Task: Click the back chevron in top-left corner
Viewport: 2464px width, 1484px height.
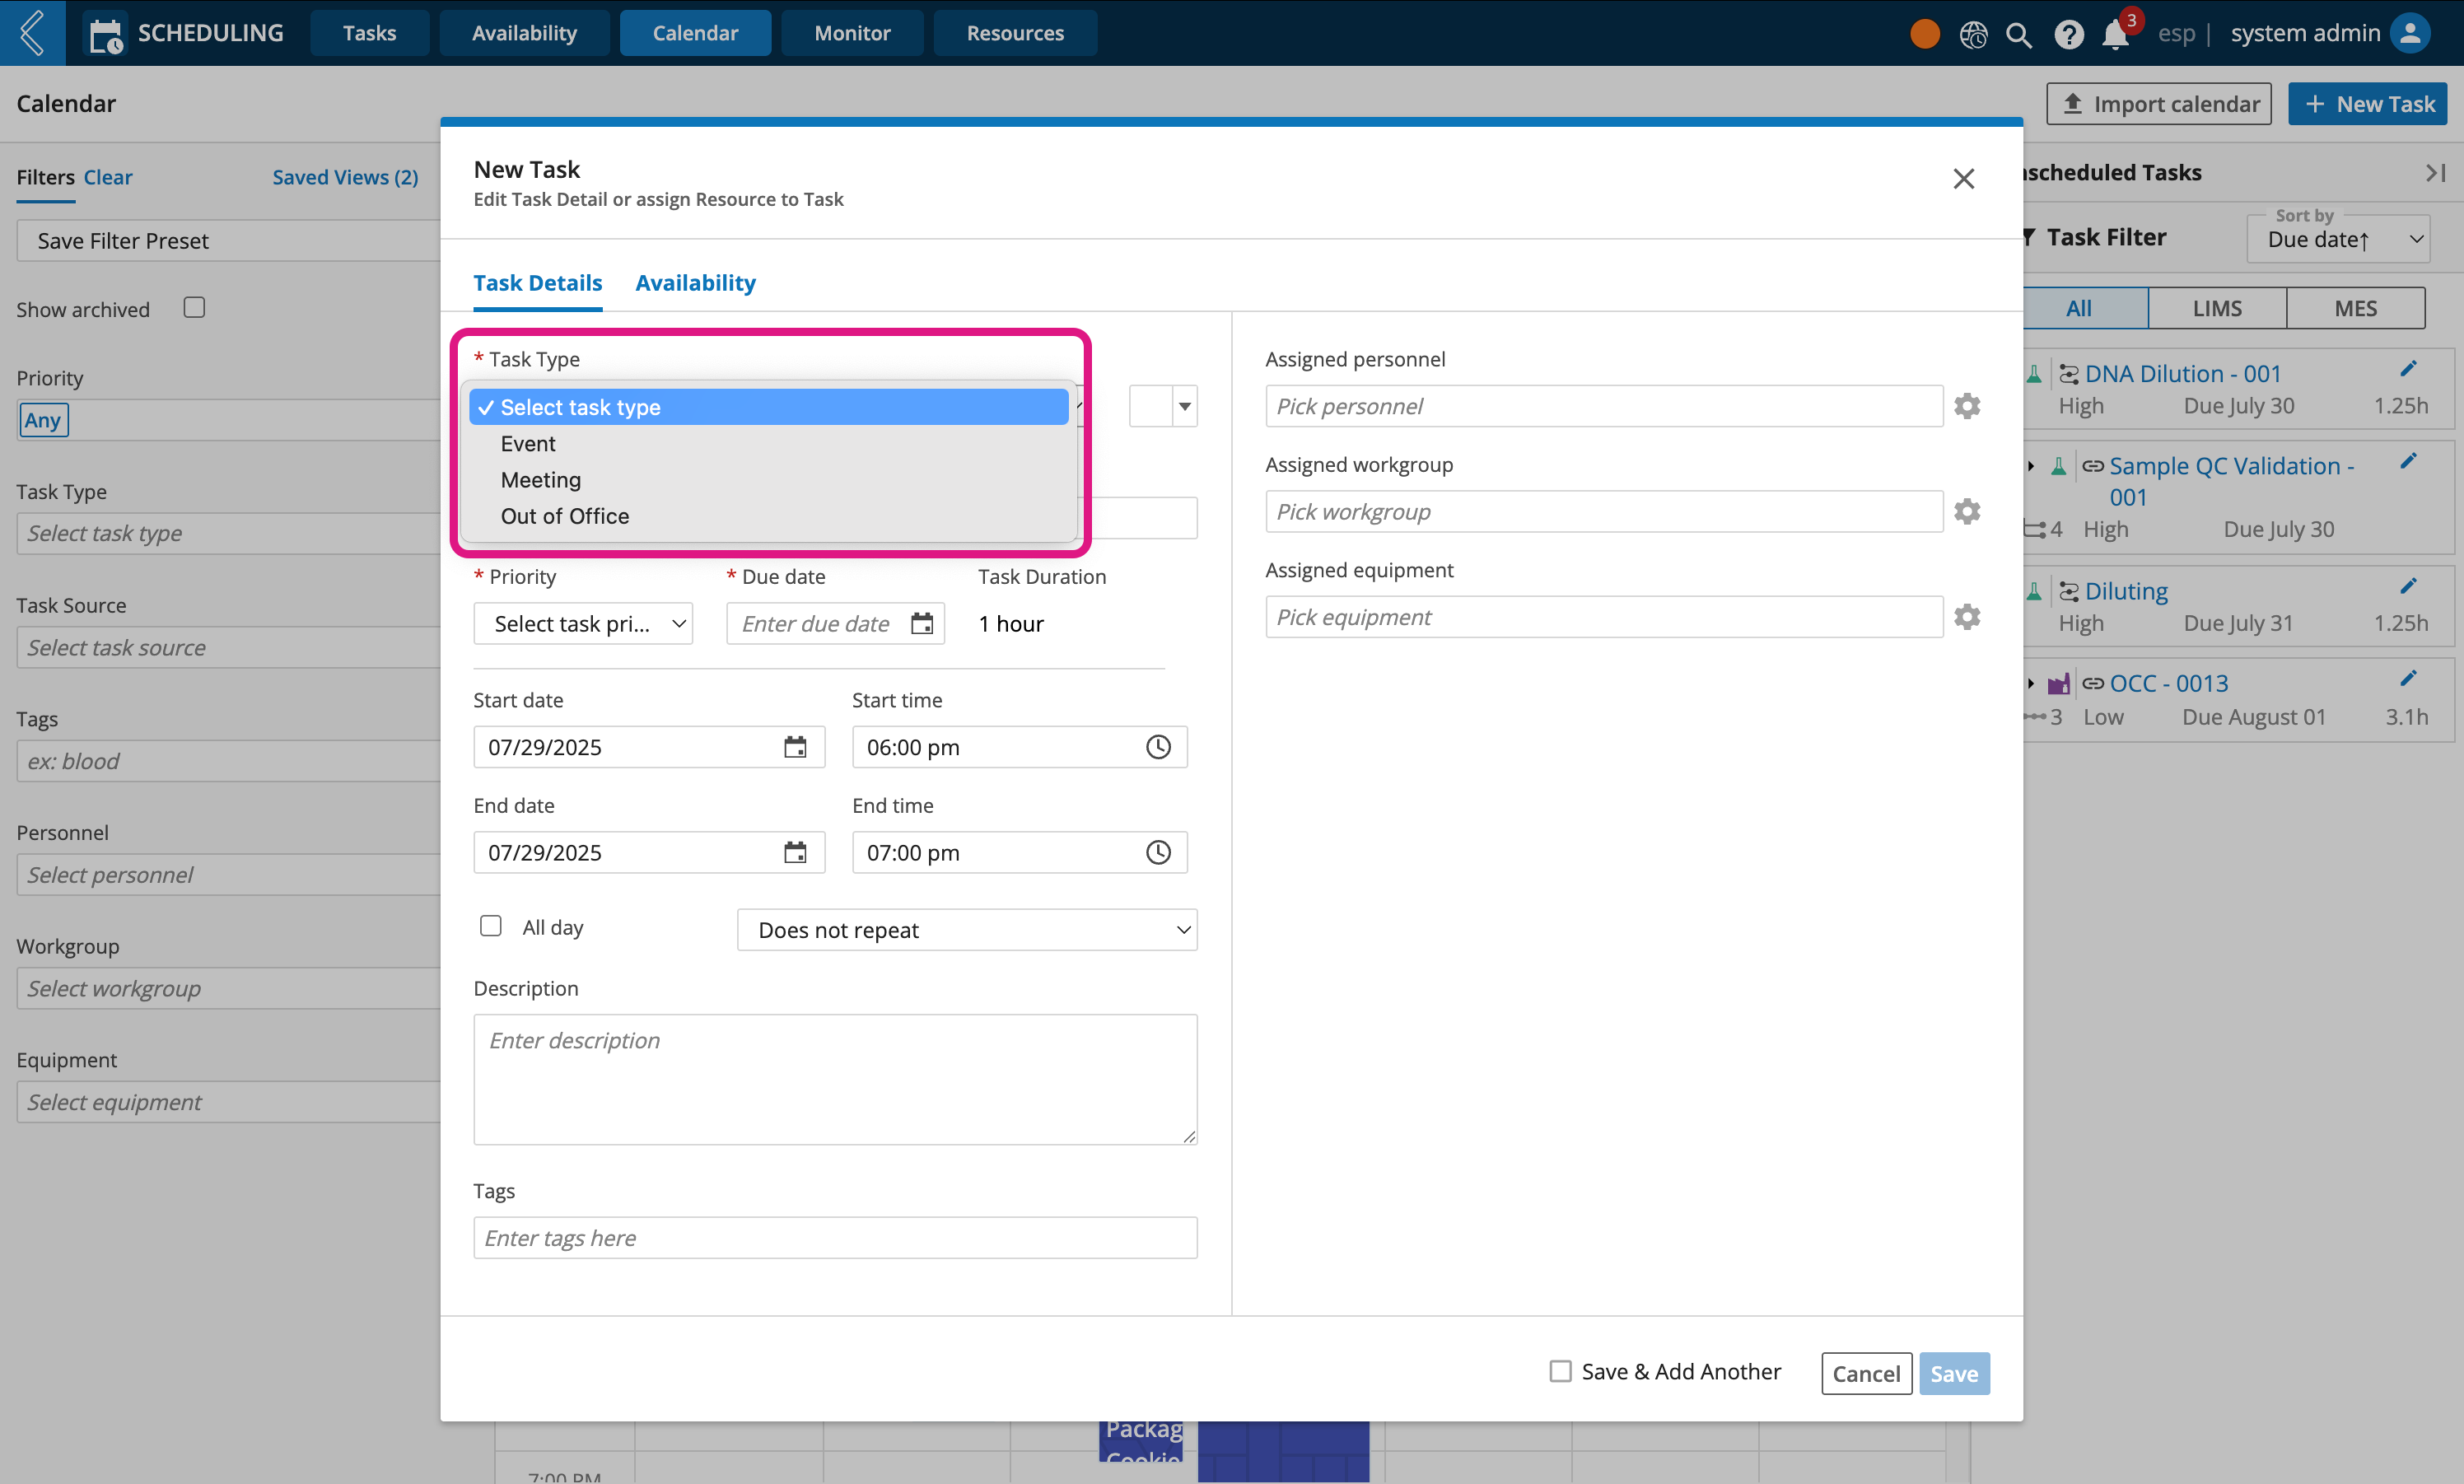Action: [x=32, y=33]
